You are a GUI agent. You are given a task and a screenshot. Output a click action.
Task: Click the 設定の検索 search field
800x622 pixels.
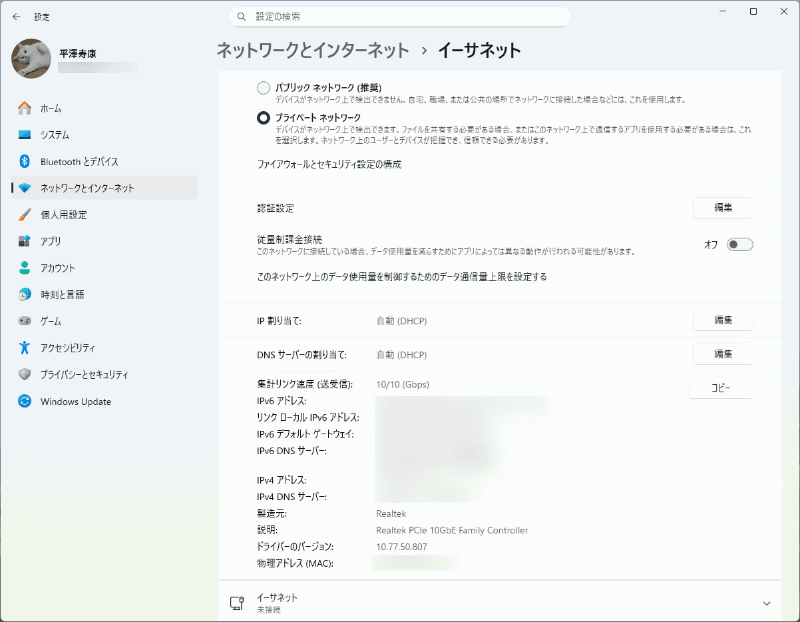pyautogui.click(x=399, y=16)
